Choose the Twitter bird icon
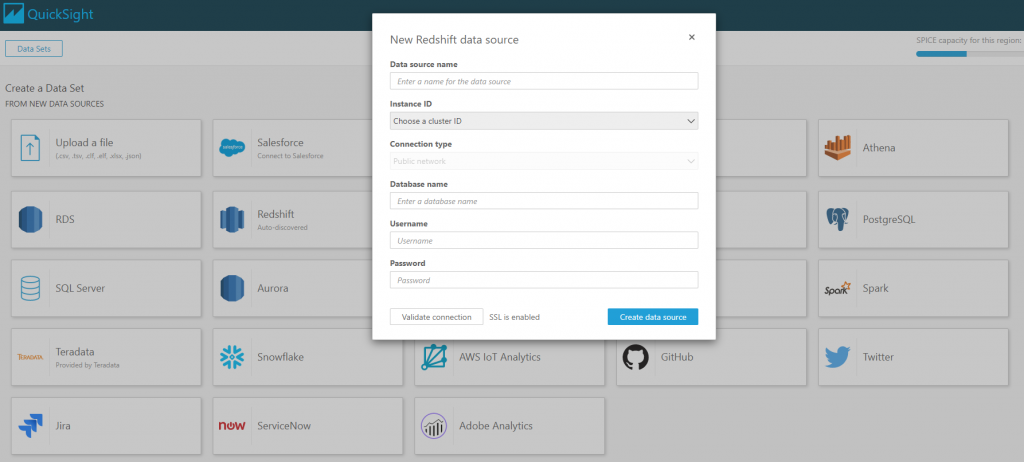This screenshot has height=462, width=1024. coord(837,357)
